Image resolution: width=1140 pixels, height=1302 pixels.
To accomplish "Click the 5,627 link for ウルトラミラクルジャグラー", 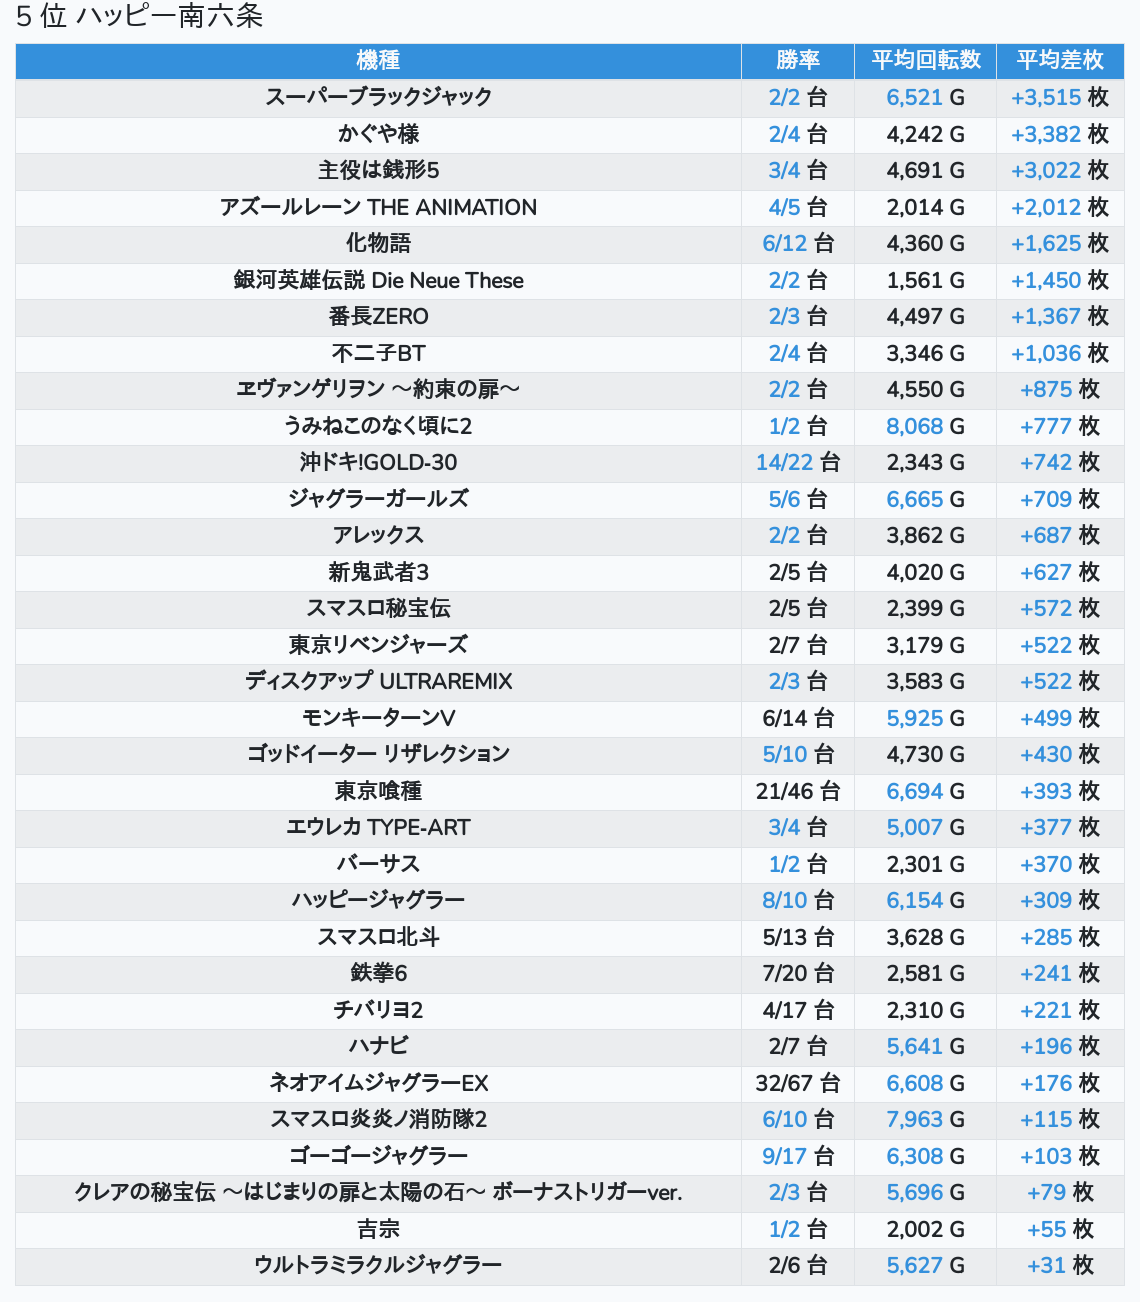I will 914,1266.
